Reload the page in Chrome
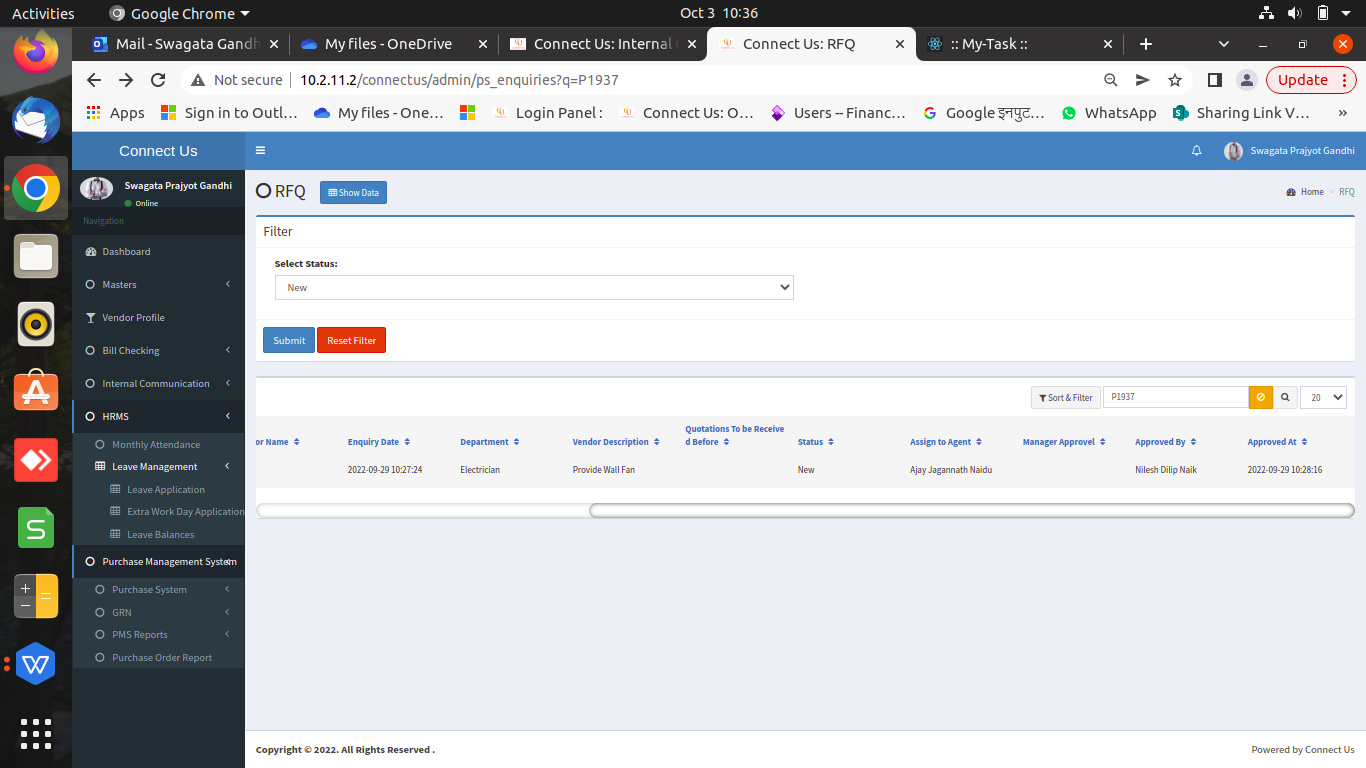 (158, 80)
